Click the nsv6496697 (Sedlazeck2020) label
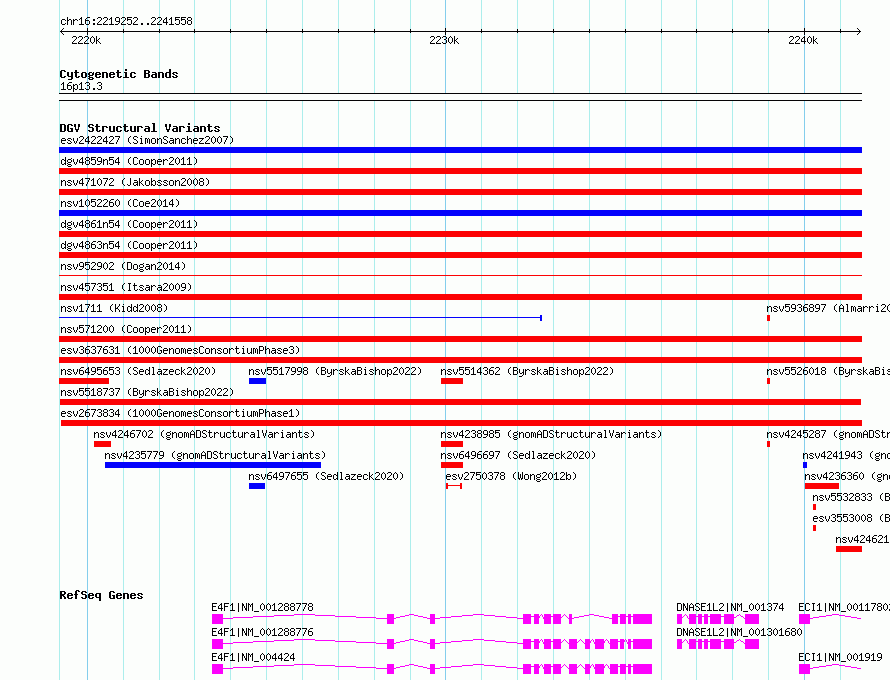This screenshot has width=890, height=680. [x=518, y=455]
